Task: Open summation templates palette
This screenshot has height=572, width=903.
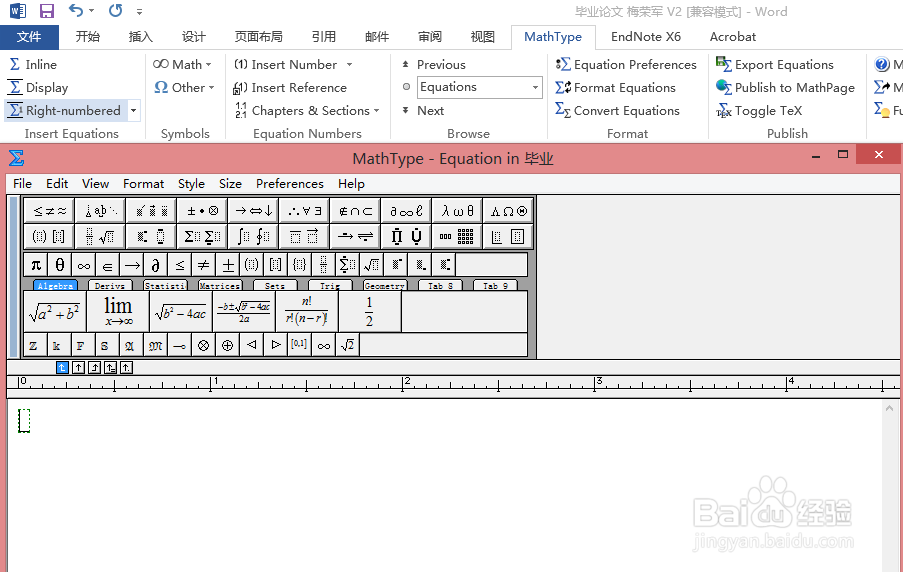Action: pyautogui.click(x=202, y=236)
